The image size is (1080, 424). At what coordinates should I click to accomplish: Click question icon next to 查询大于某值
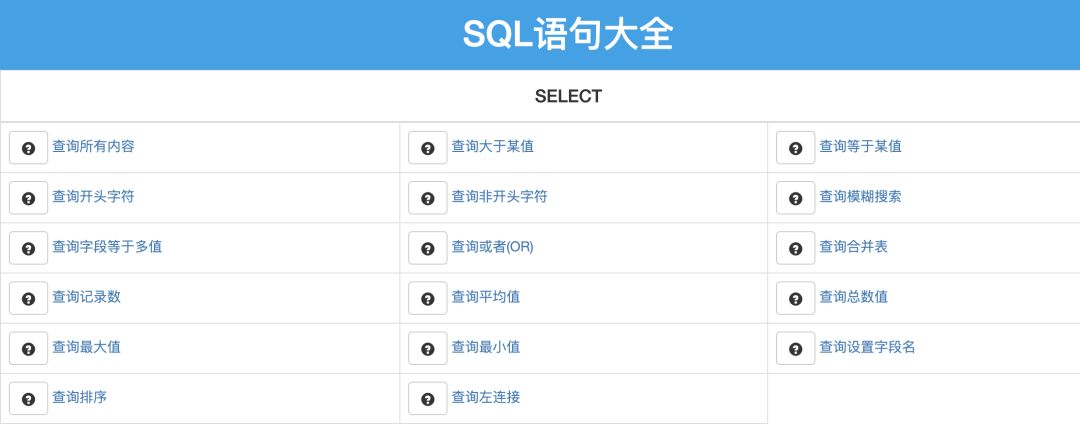428,148
